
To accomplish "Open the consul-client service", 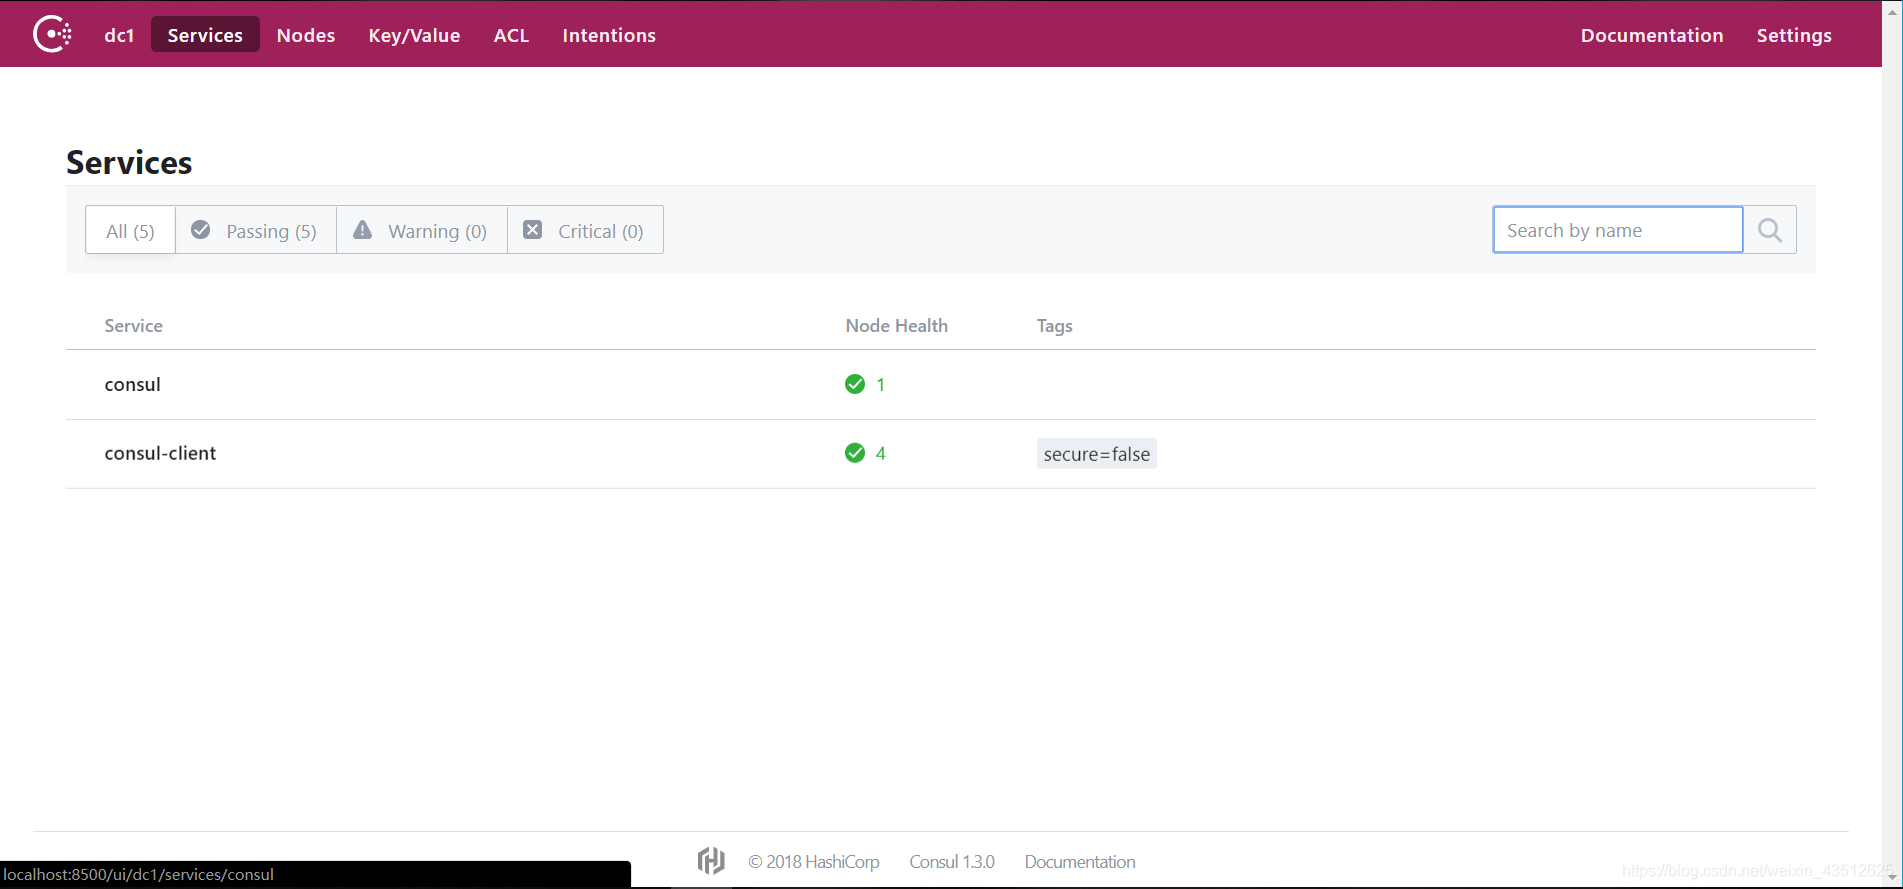I will coord(160,454).
